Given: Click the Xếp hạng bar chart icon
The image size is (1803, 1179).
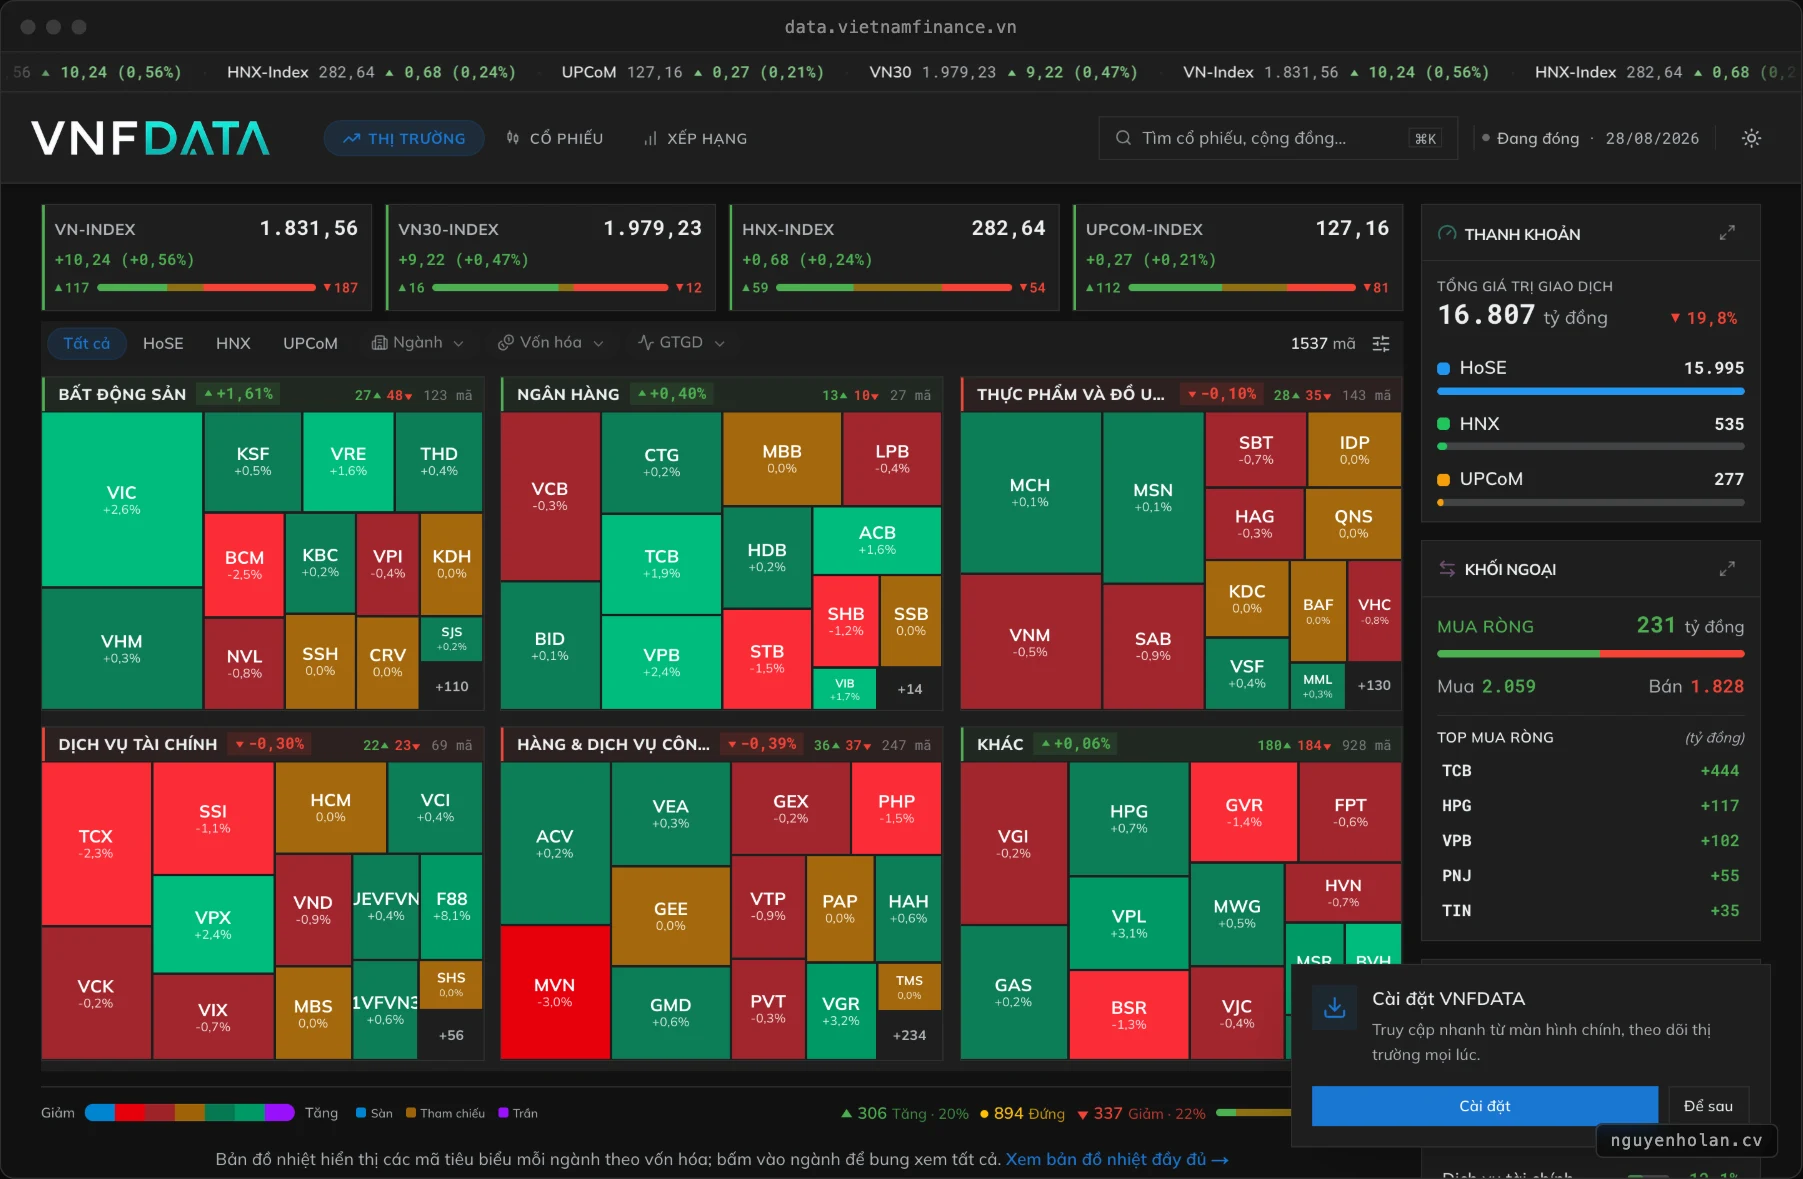Looking at the screenshot, I should 650,138.
